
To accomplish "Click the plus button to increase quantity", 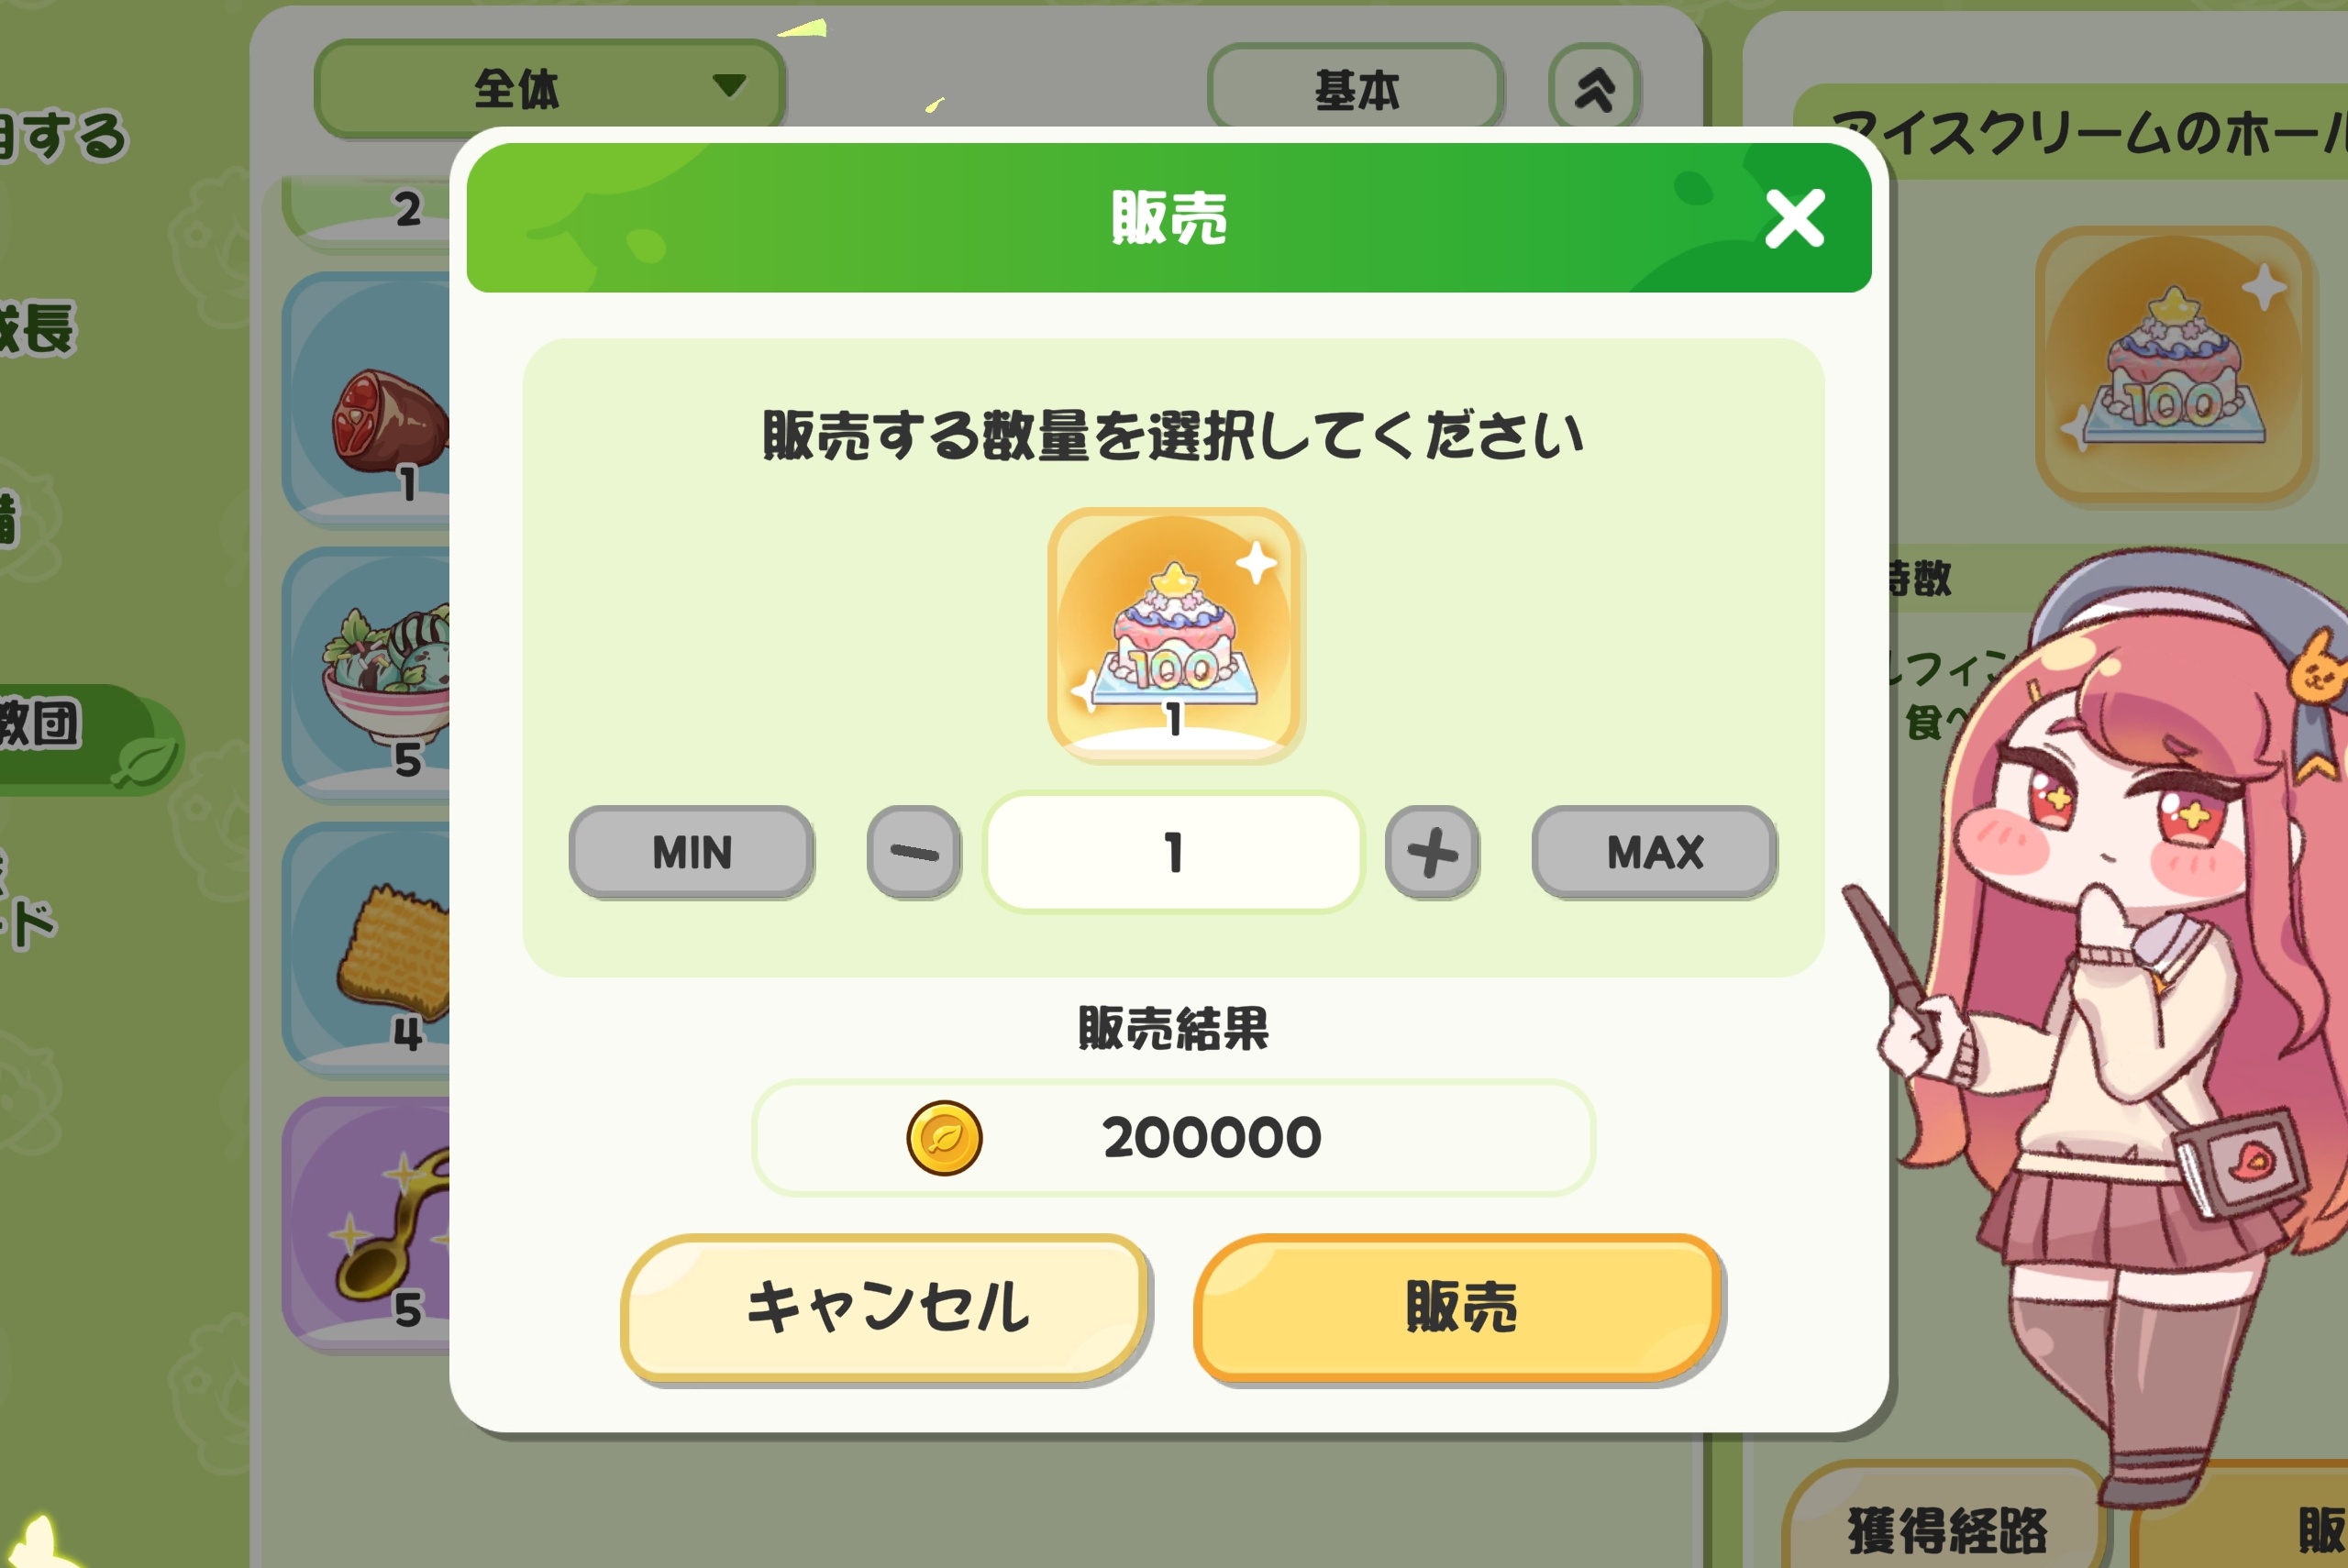I will (1431, 852).
